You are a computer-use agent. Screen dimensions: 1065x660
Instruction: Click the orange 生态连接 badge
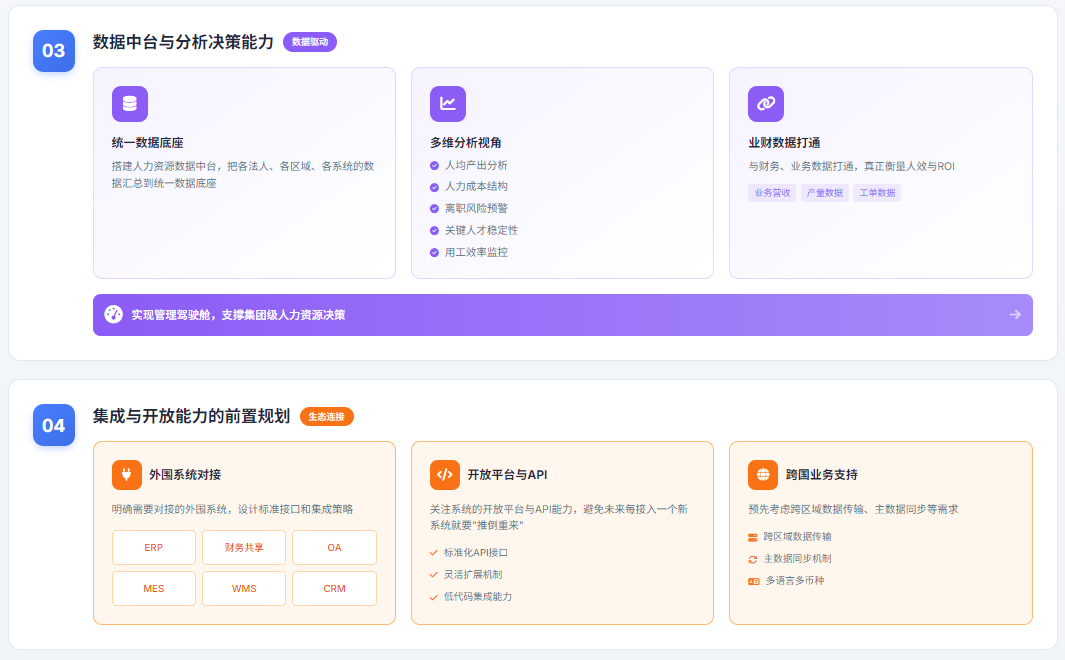tap(327, 416)
